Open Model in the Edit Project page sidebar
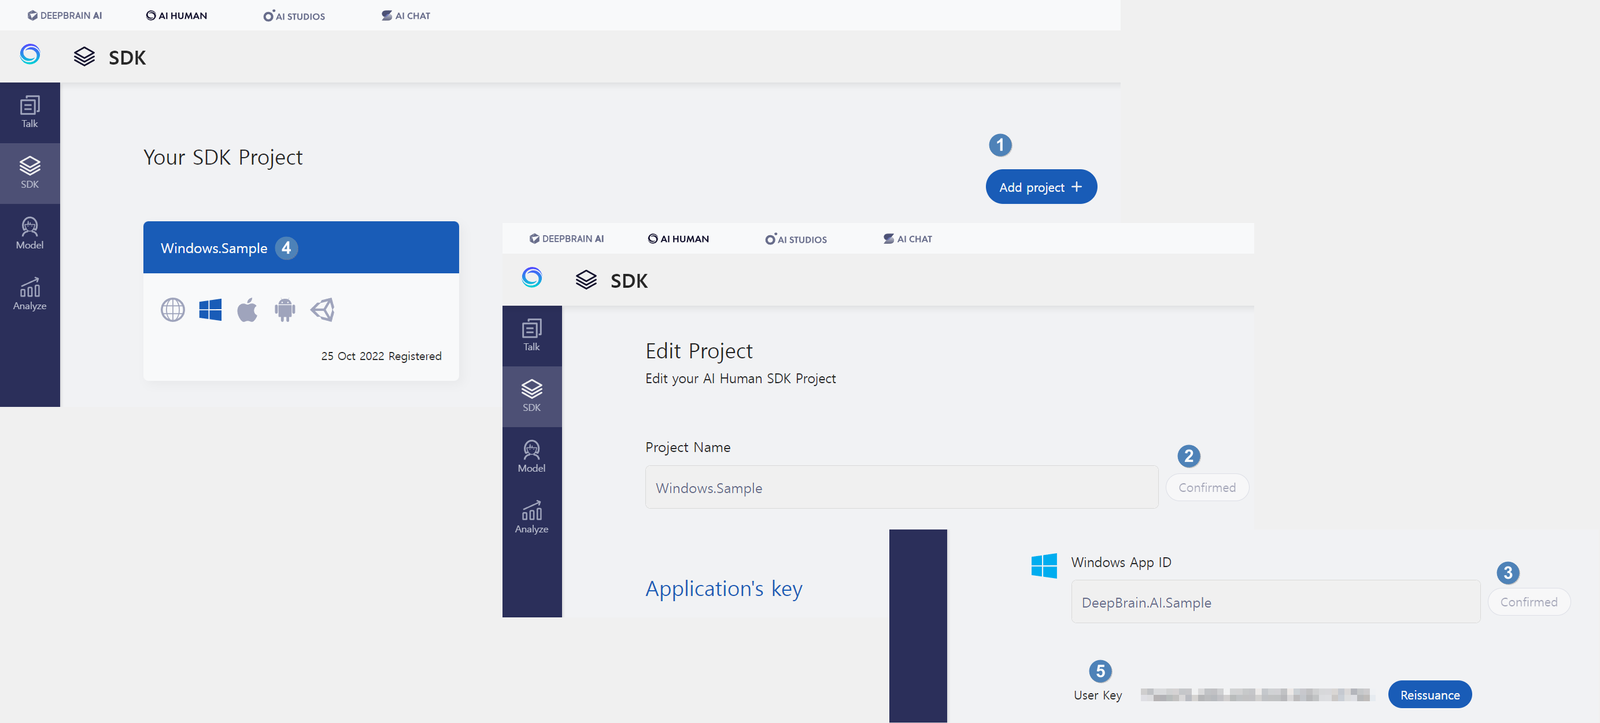This screenshot has width=1600, height=723. pyautogui.click(x=531, y=456)
